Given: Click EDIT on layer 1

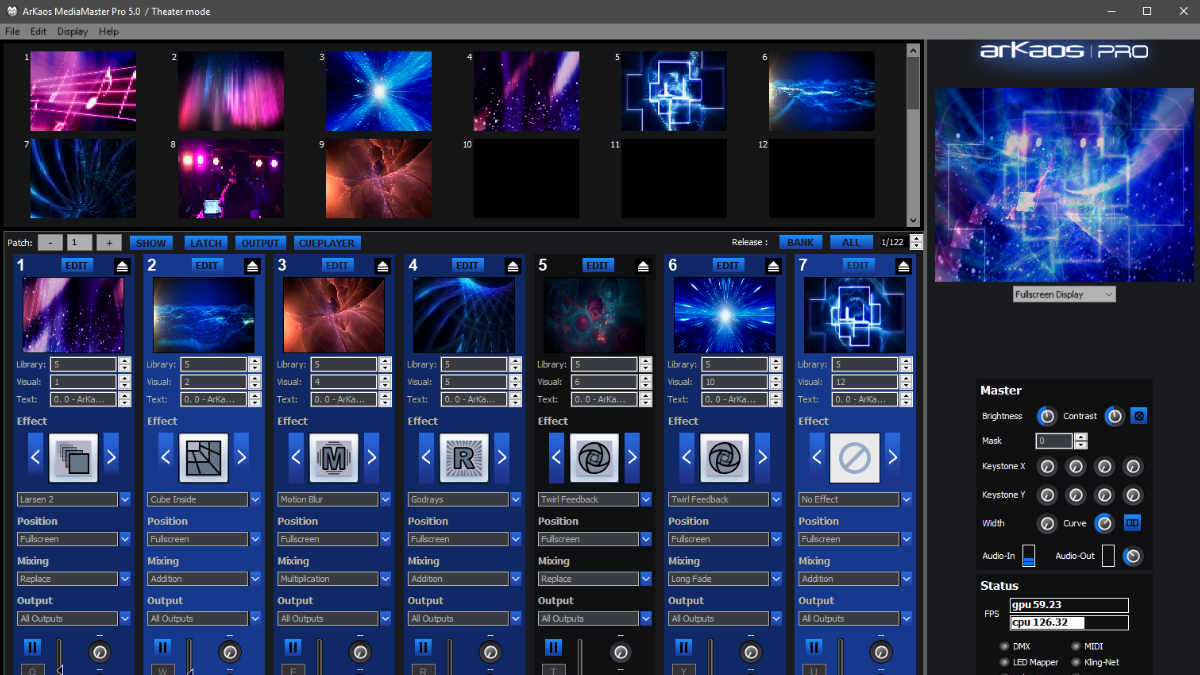Looking at the screenshot, I should pos(77,266).
